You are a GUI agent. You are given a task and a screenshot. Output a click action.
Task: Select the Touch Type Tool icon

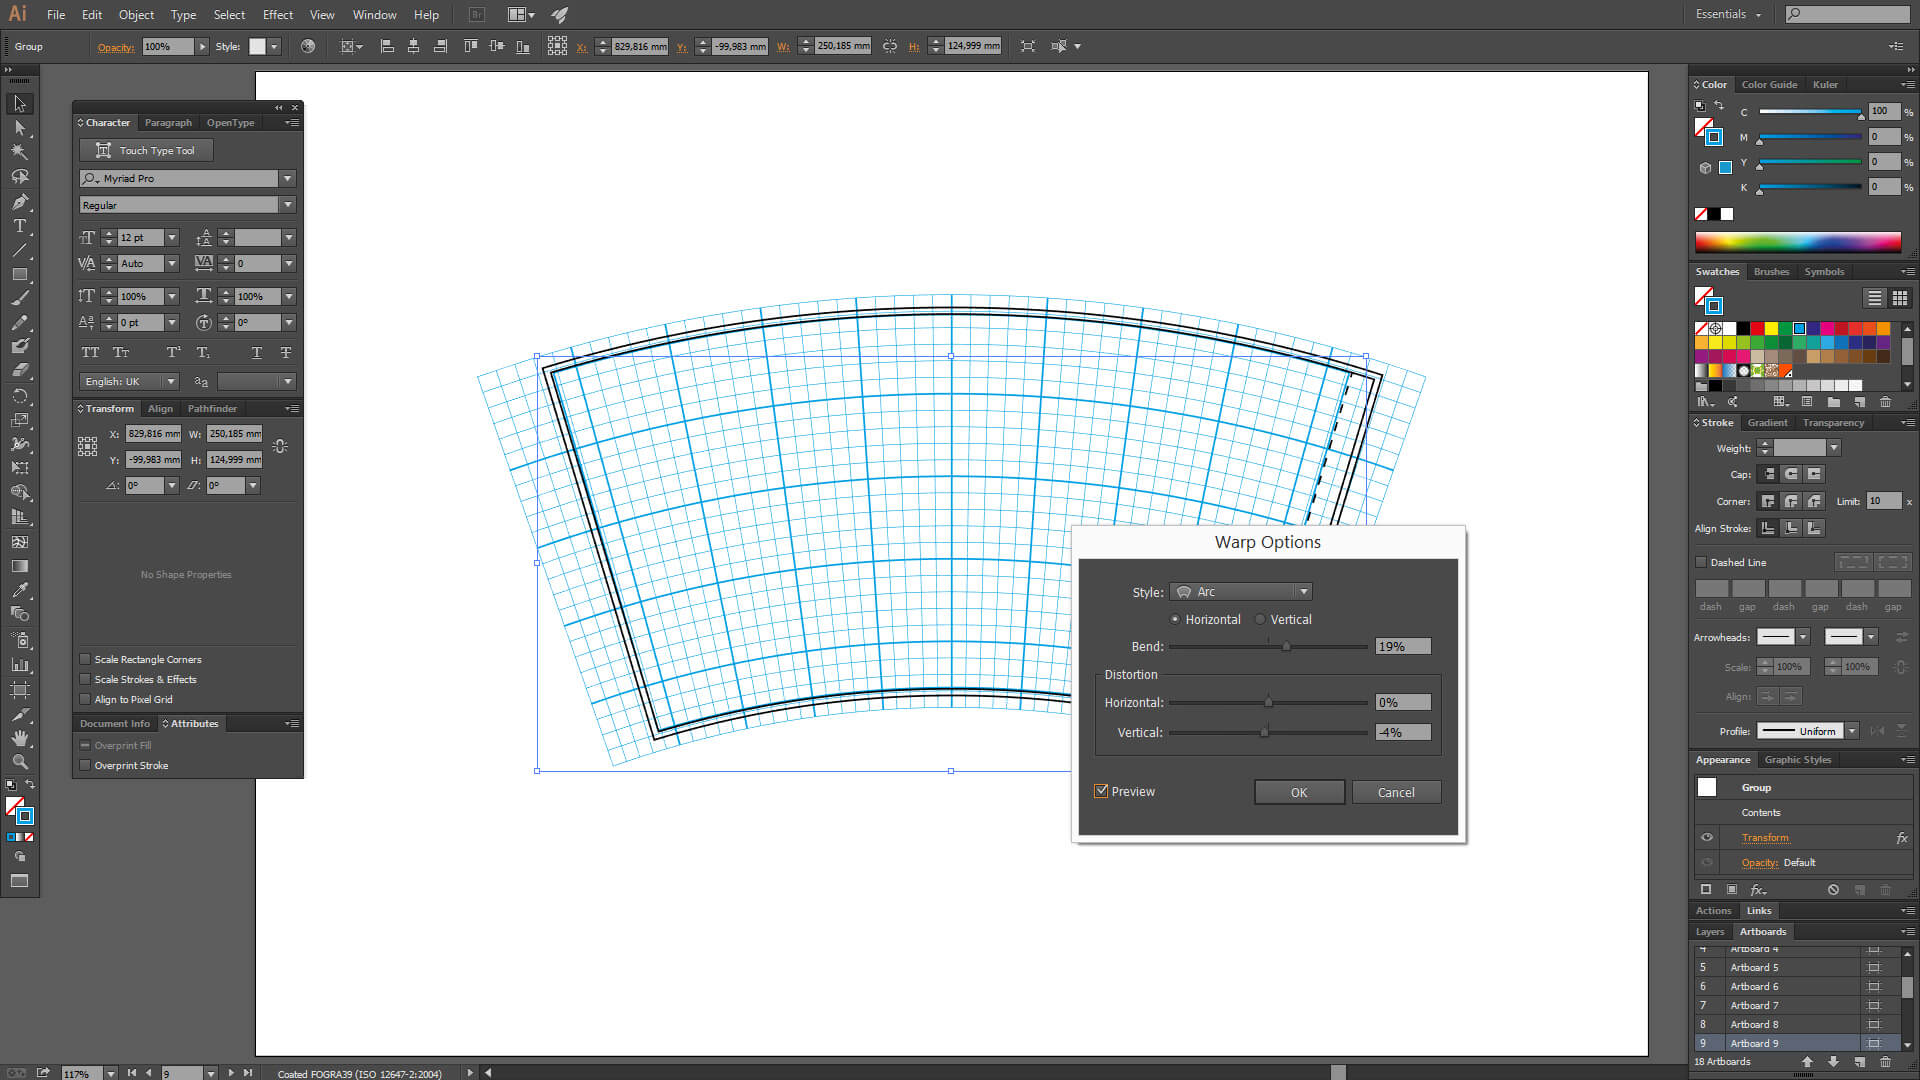pyautogui.click(x=103, y=149)
